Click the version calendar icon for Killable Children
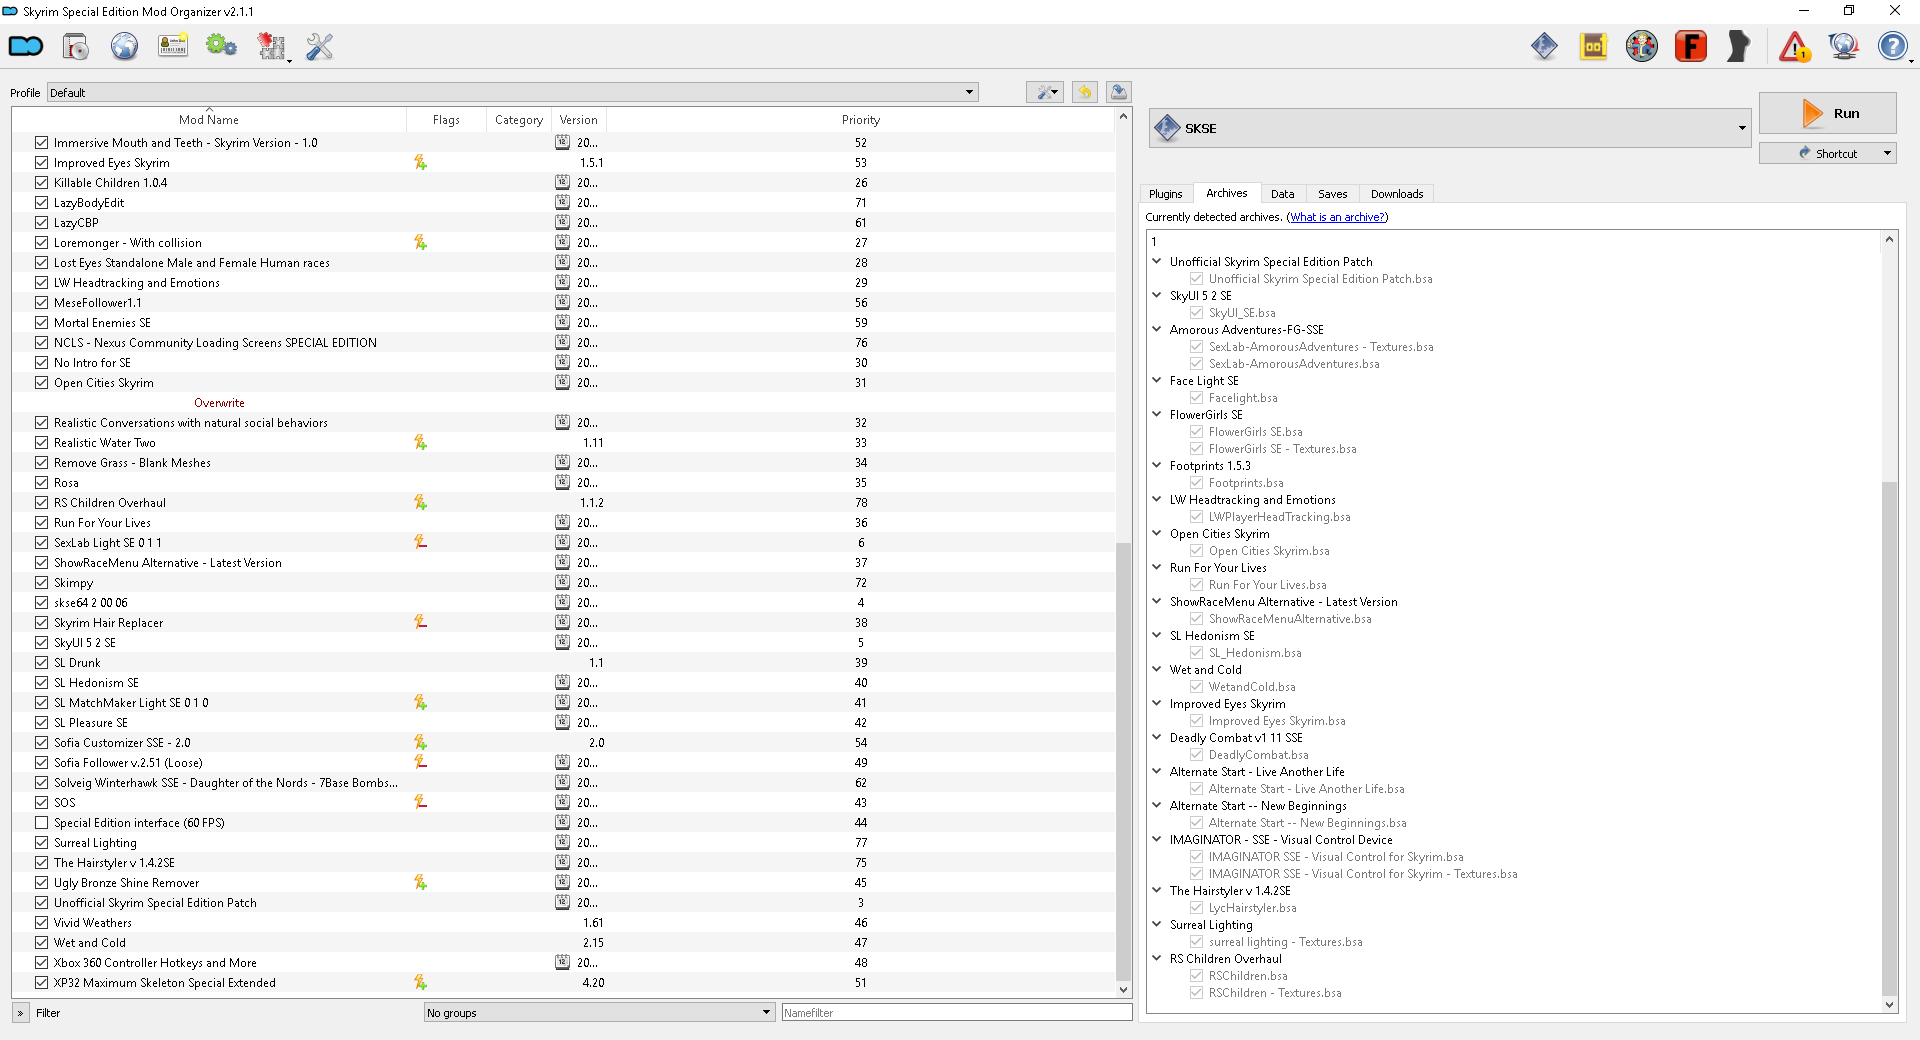This screenshot has width=1920, height=1040. [x=562, y=182]
